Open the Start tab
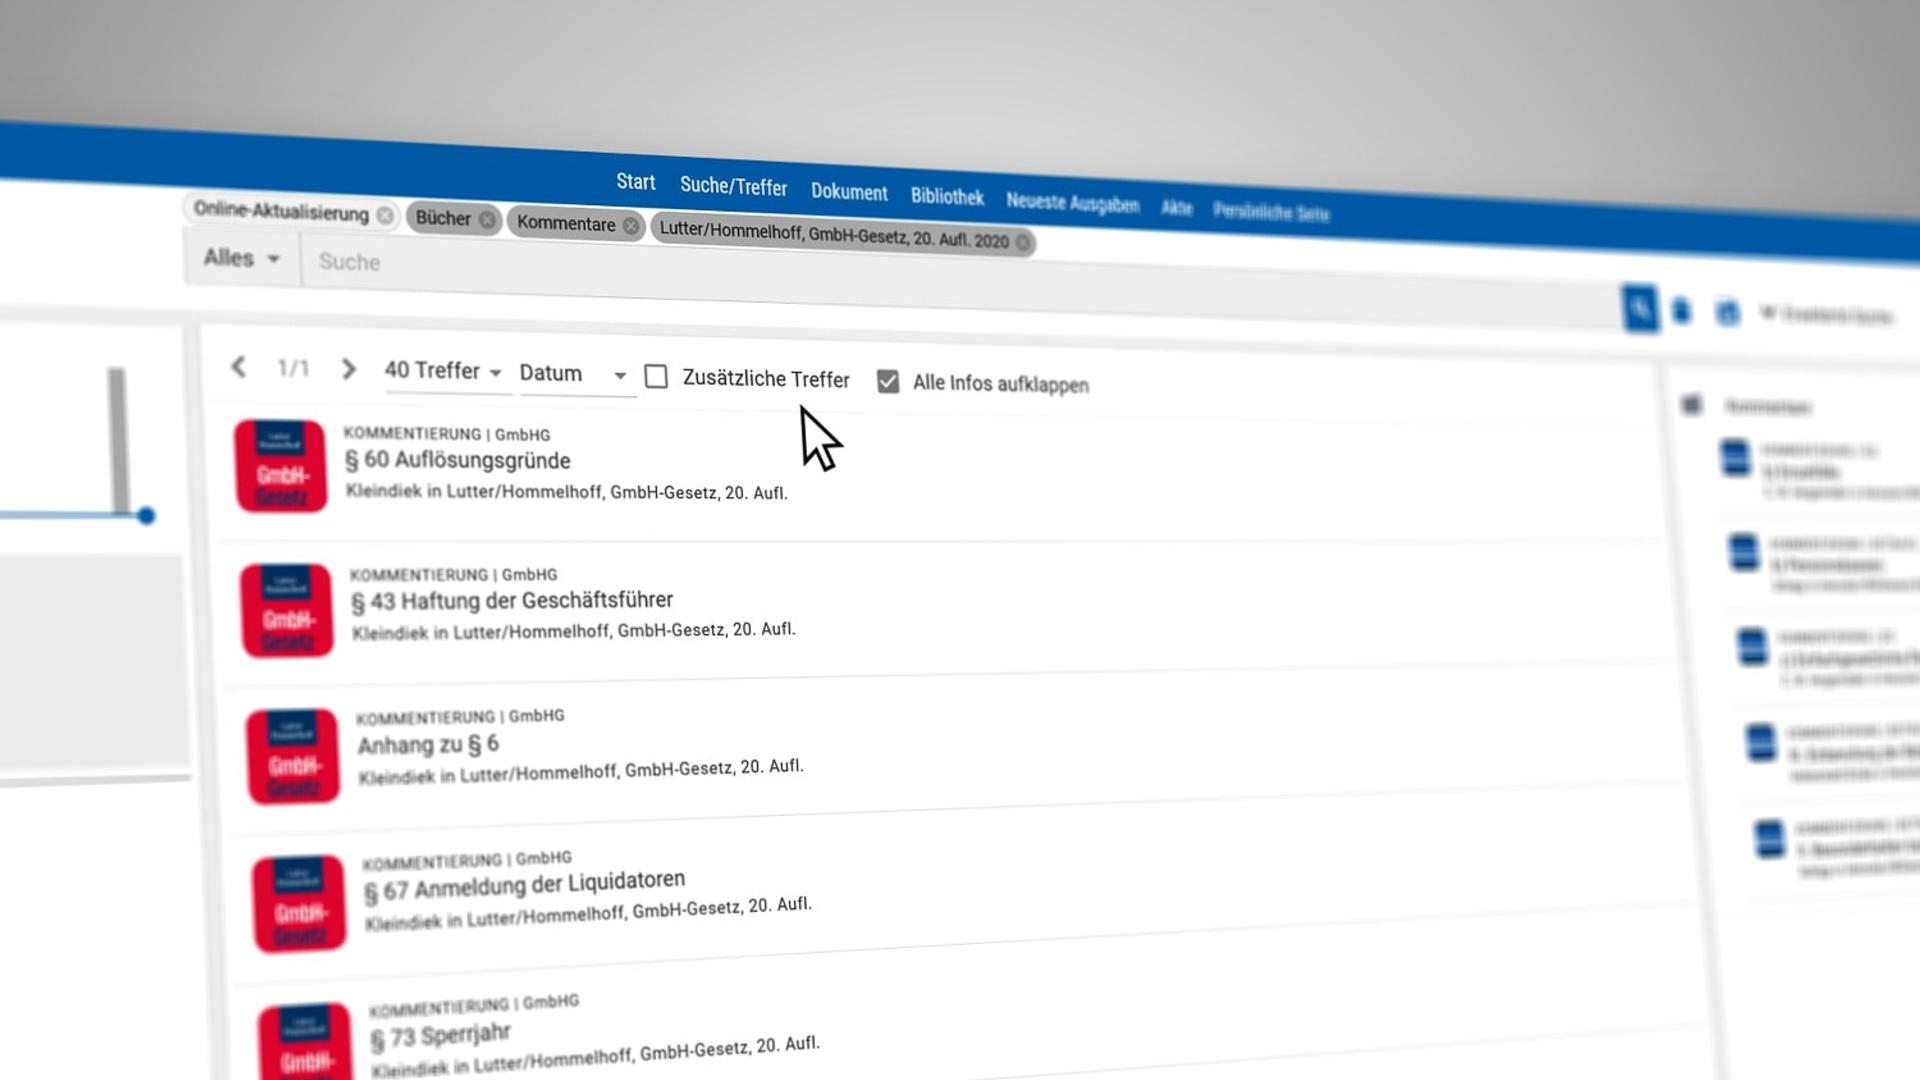 635,182
